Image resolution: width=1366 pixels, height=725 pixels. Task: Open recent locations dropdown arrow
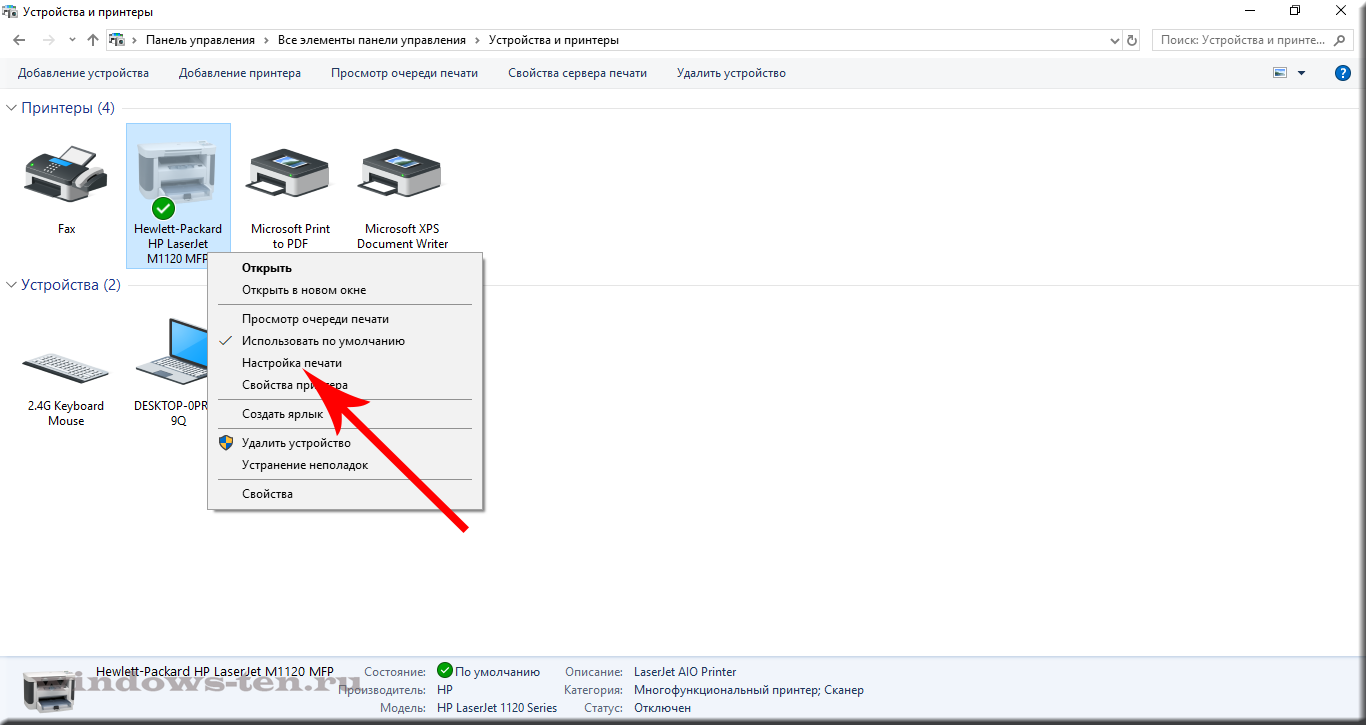coord(72,40)
